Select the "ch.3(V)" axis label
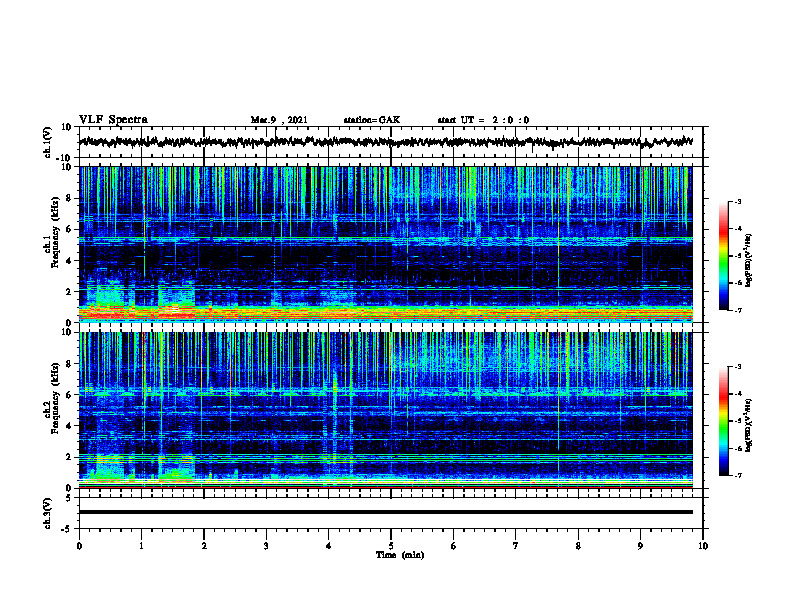 48,514
